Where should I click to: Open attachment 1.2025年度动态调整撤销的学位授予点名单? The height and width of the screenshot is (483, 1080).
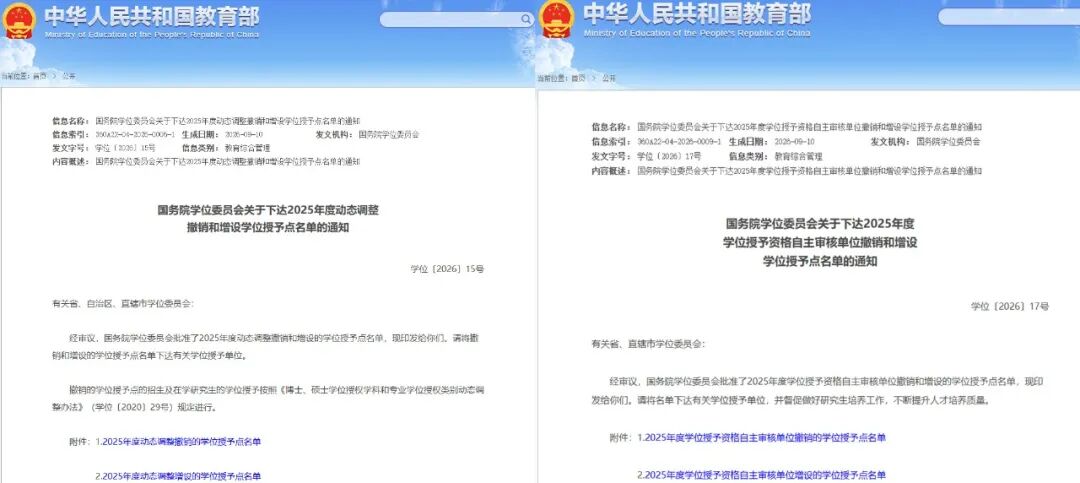[x=178, y=441]
